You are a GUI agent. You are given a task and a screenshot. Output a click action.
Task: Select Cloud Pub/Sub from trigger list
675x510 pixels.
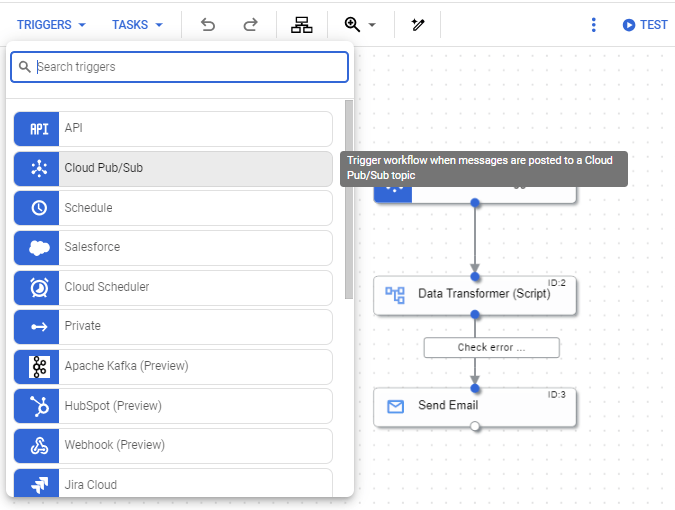[x=195, y=168]
